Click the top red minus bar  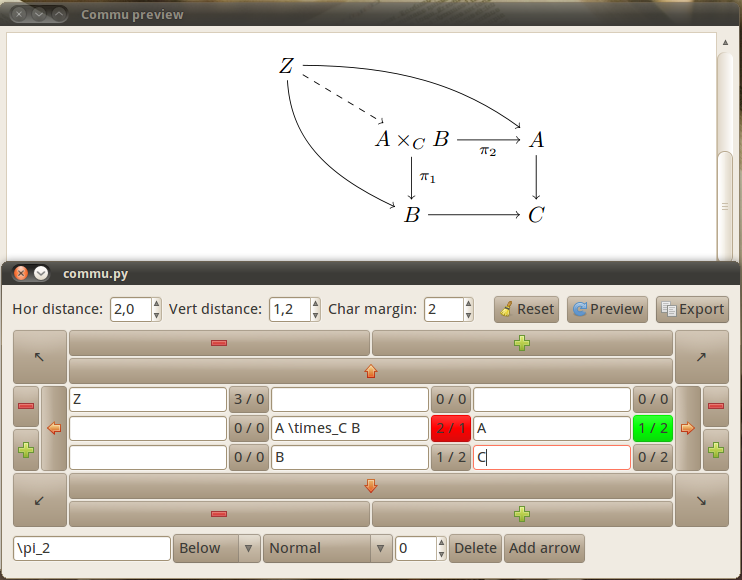click(219, 343)
